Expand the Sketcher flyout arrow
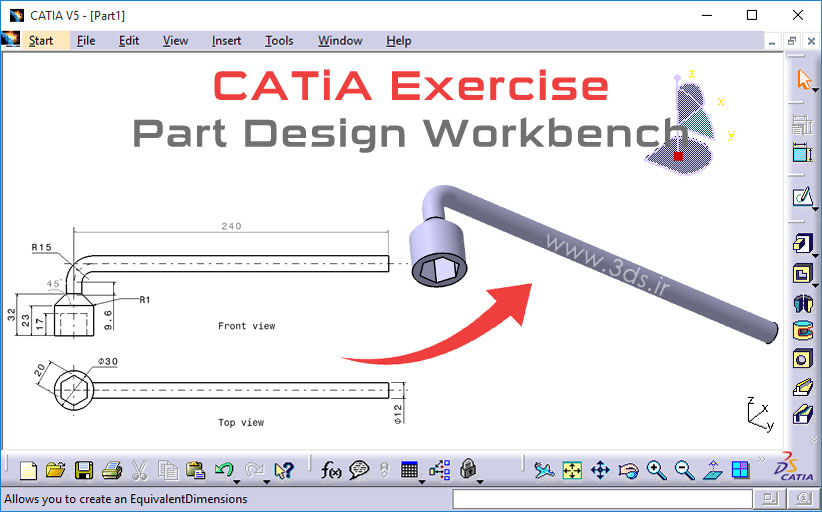Viewport: 822px width, 512px height. click(815, 209)
